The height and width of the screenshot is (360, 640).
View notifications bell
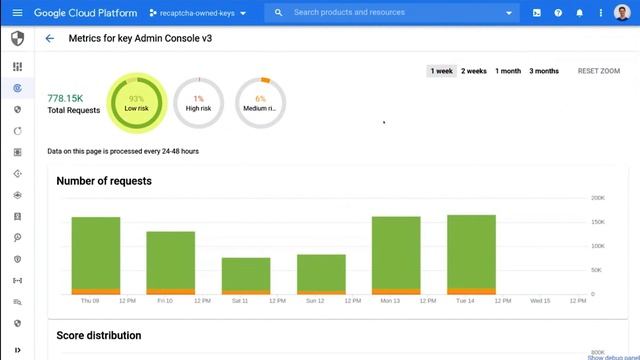coord(579,13)
